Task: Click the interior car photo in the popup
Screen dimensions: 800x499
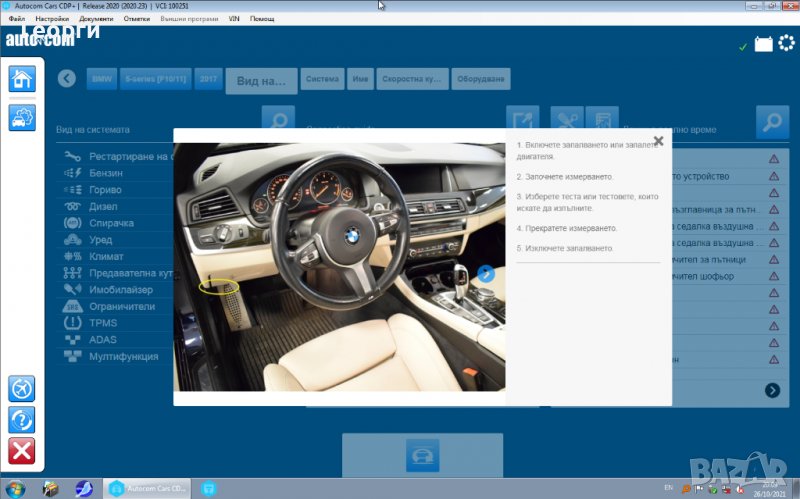Action: 339,266
